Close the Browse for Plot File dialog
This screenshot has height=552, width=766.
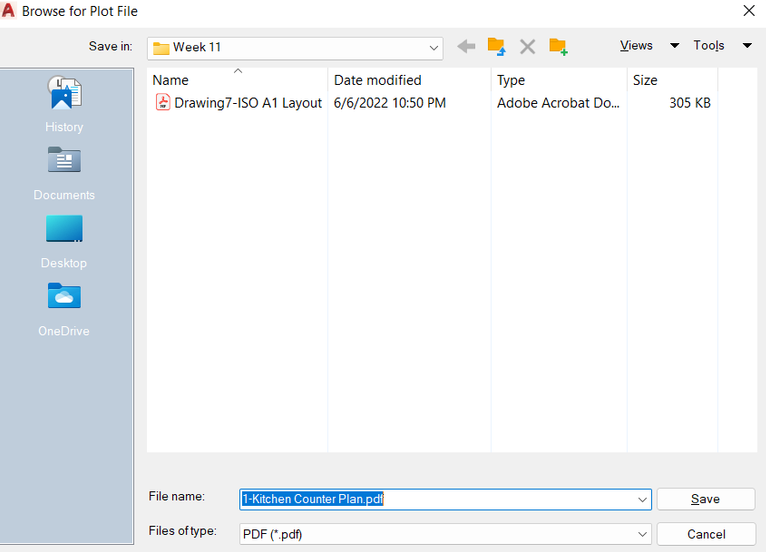pyautogui.click(x=748, y=11)
